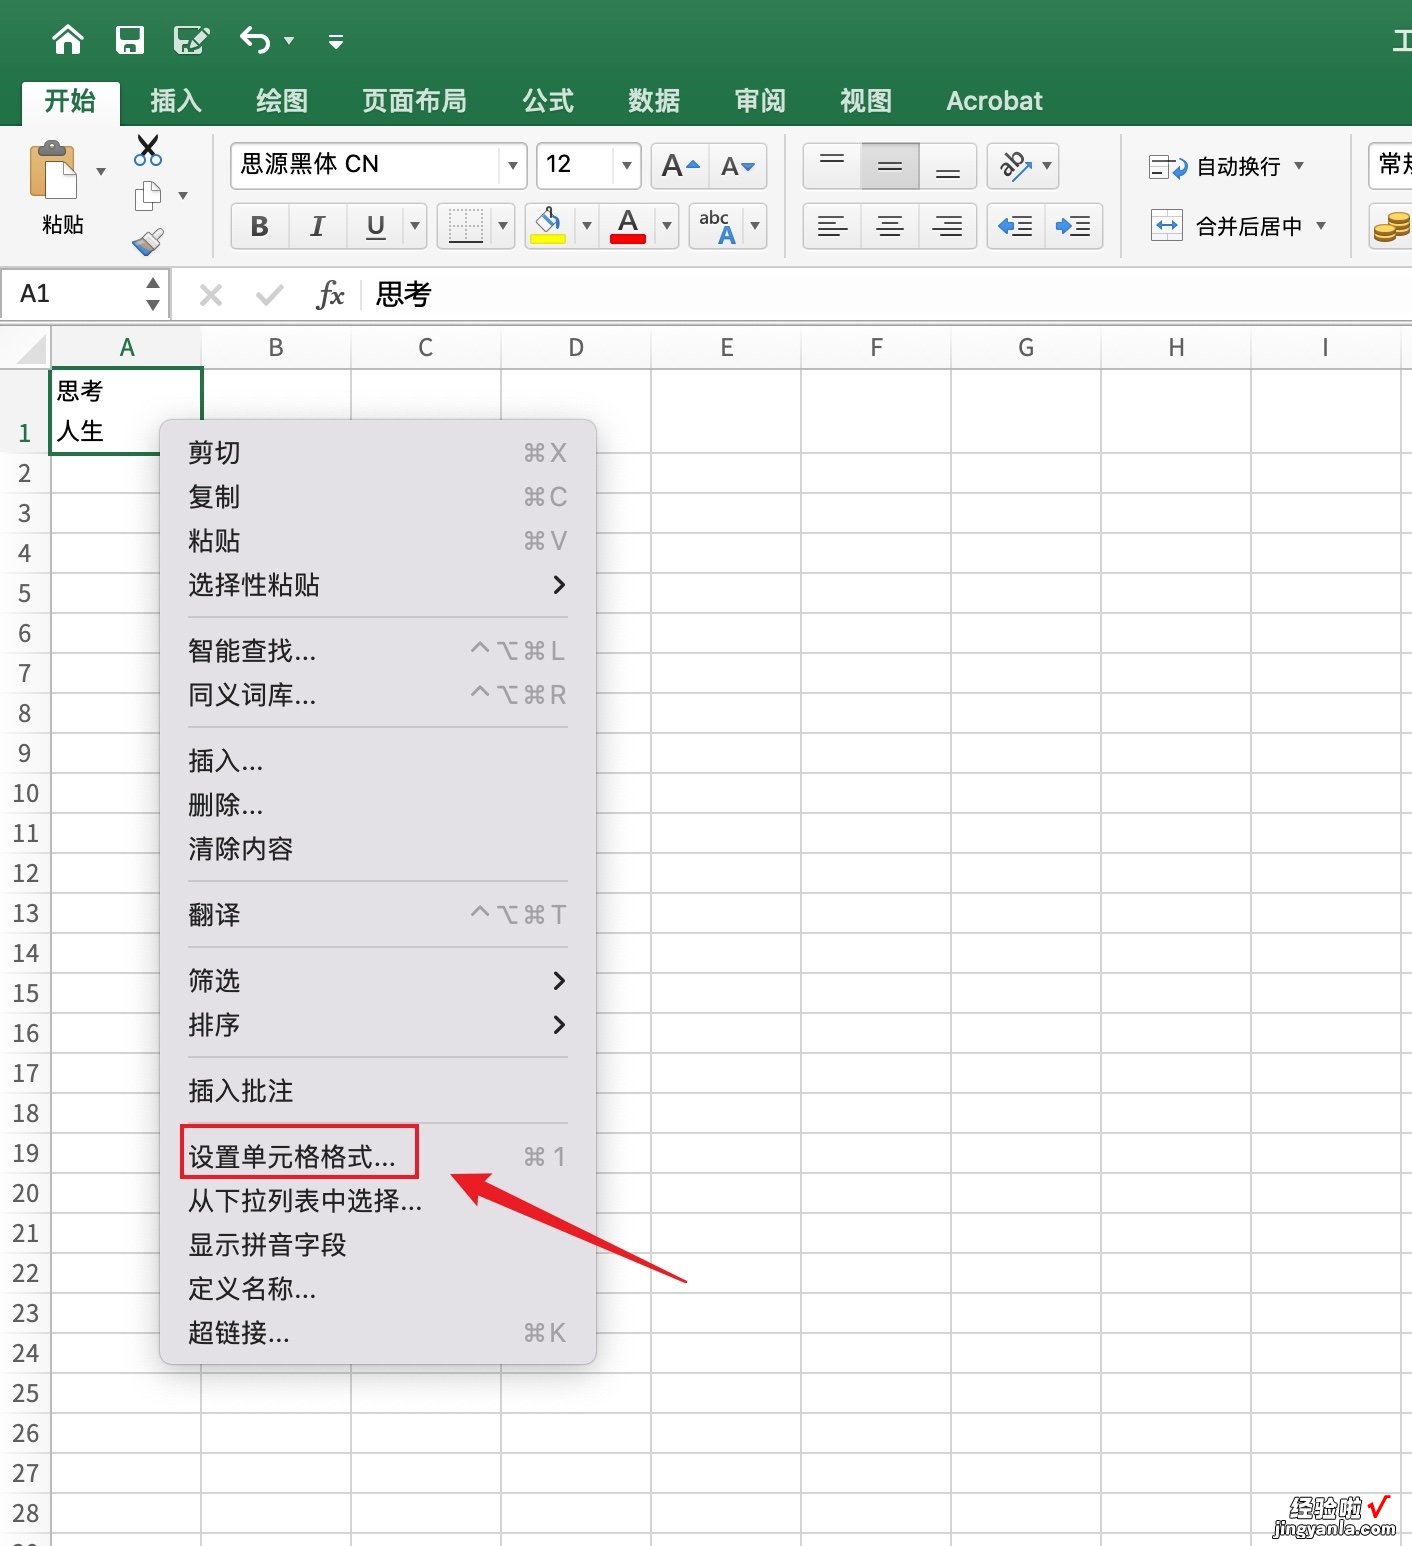Click the text orientation icon
The image size is (1412, 1546).
point(1016,165)
